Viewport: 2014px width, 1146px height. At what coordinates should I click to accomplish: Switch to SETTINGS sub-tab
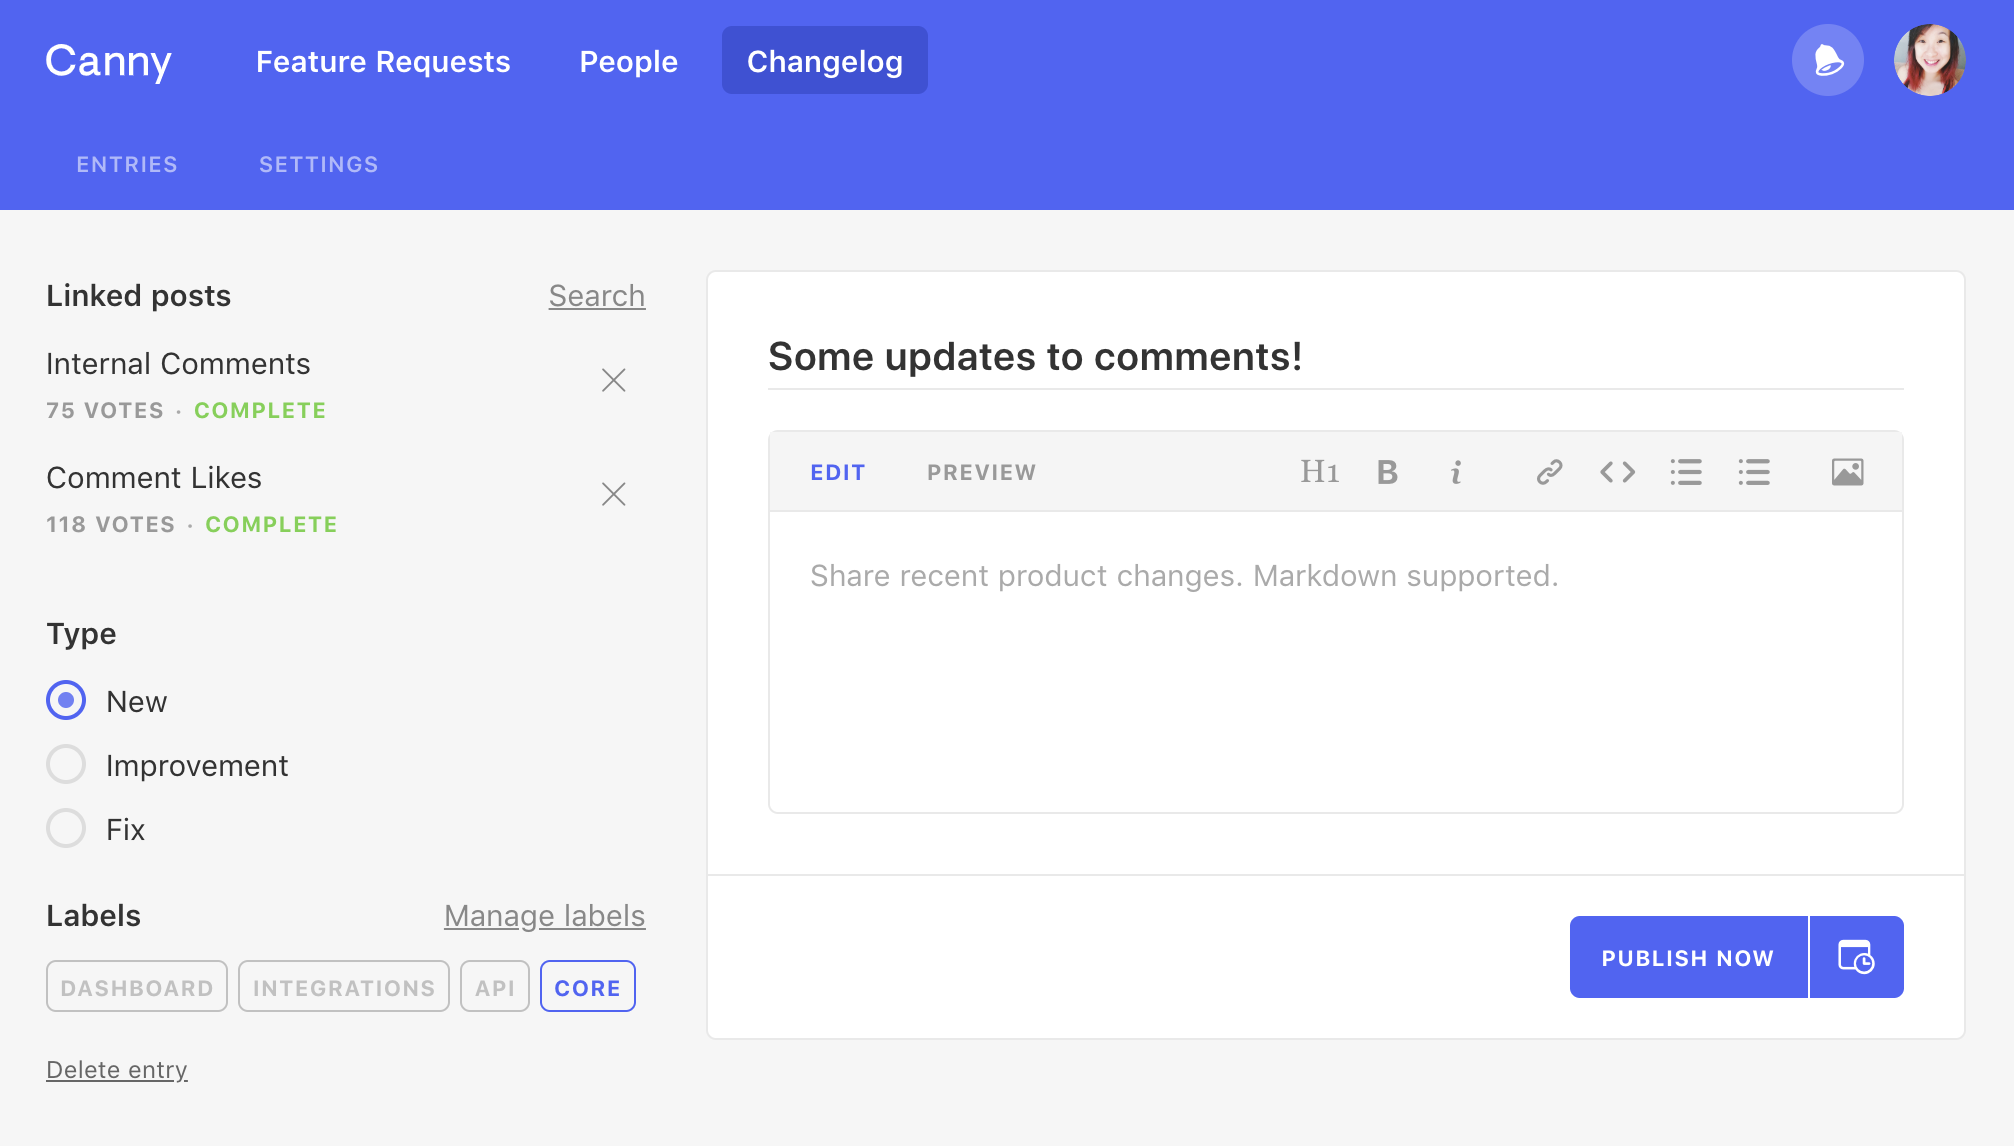(319, 164)
